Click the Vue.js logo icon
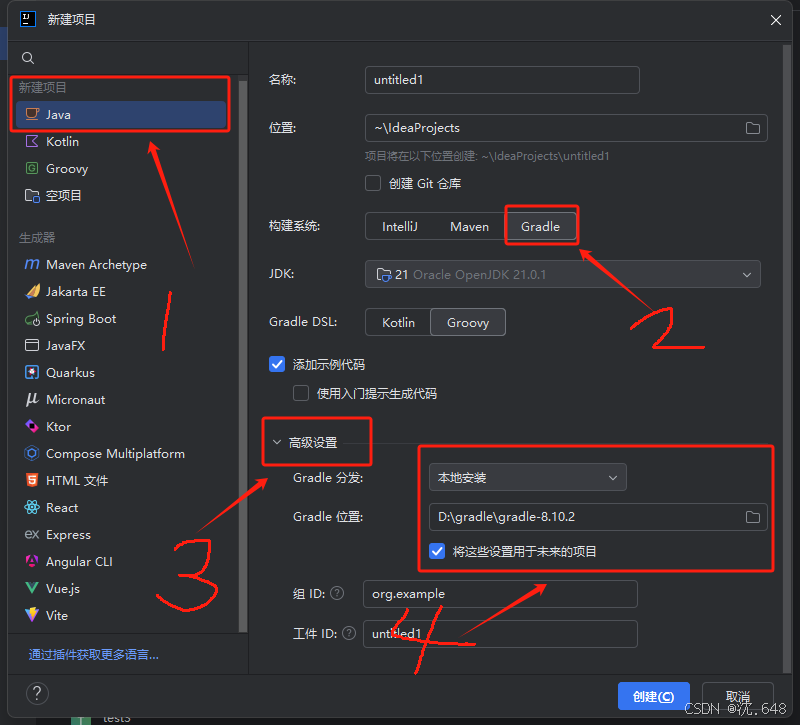Viewport: 800px width, 725px height. point(32,588)
